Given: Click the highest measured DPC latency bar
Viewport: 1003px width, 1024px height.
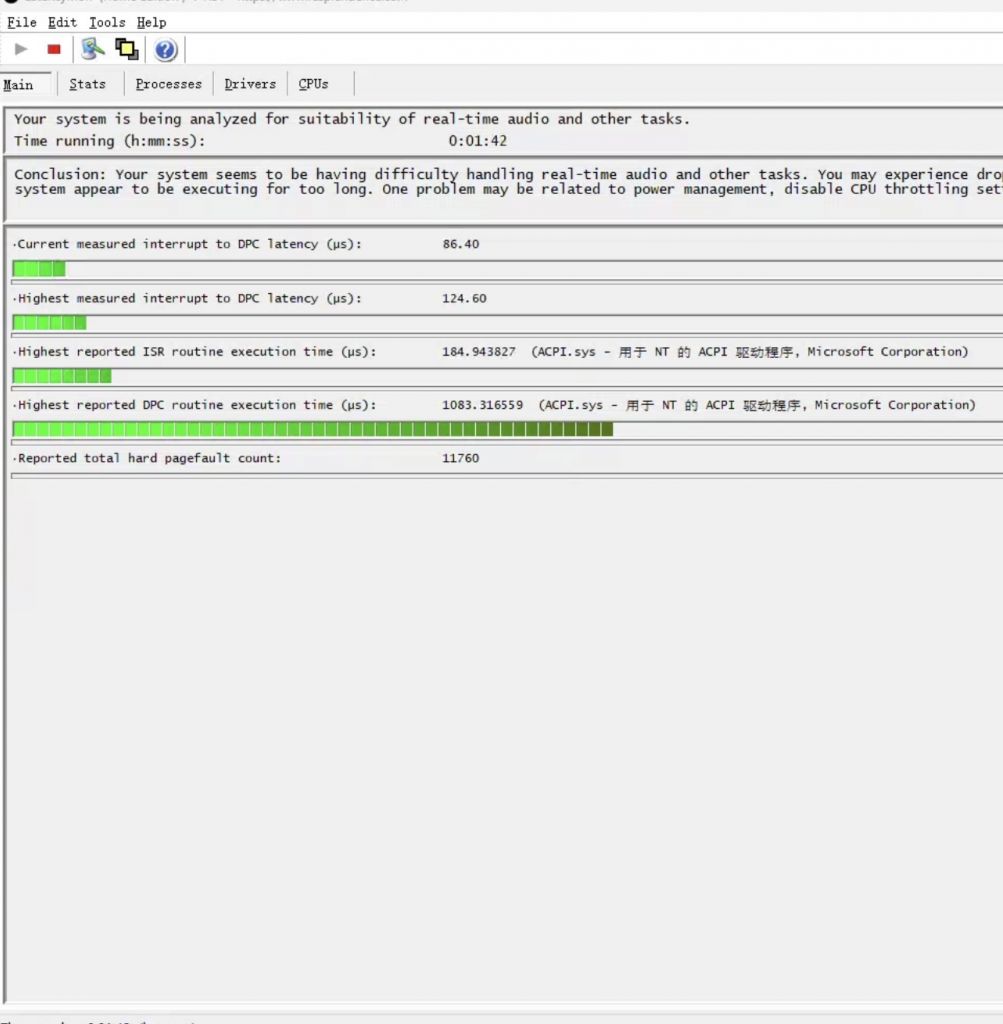Looking at the screenshot, I should click(49, 323).
